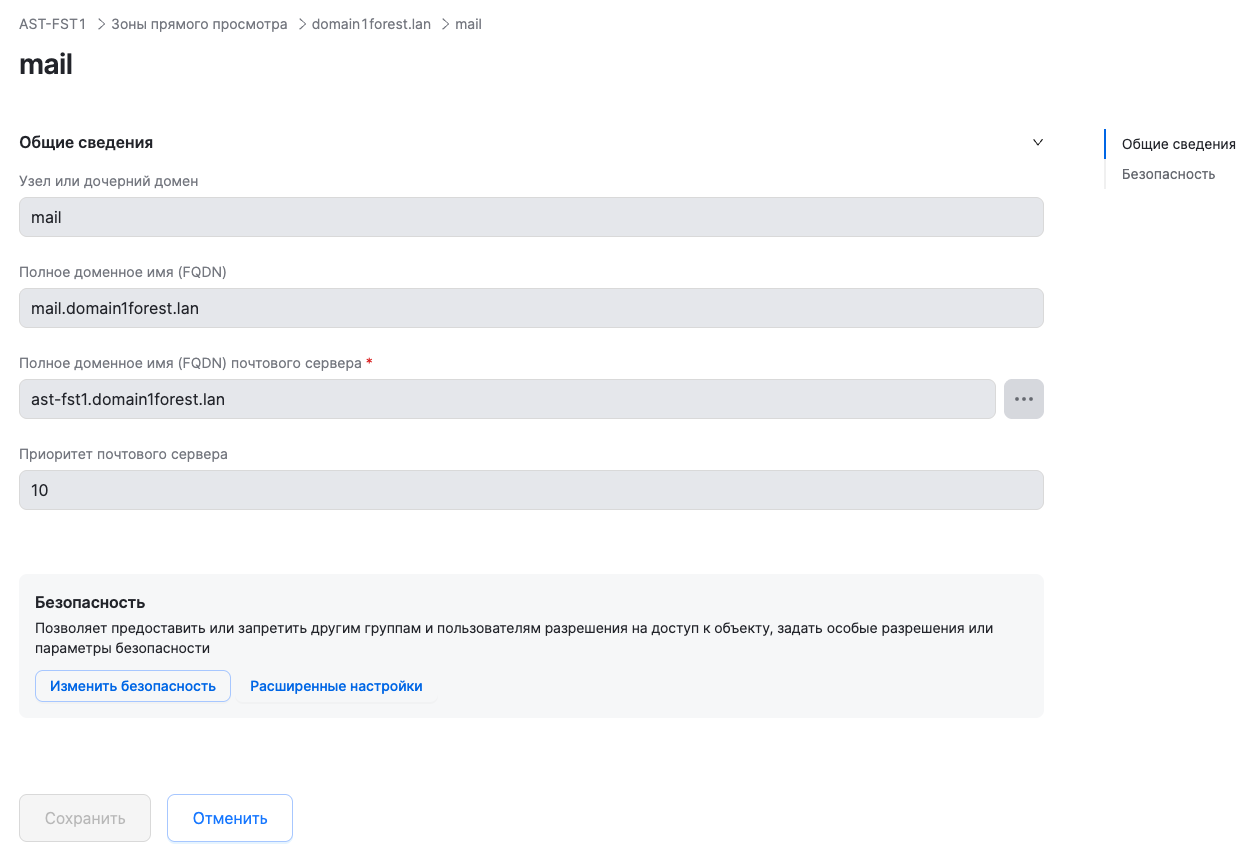
Task: Jump to Общие сведения in side navigation
Action: [x=1178, y=144]
